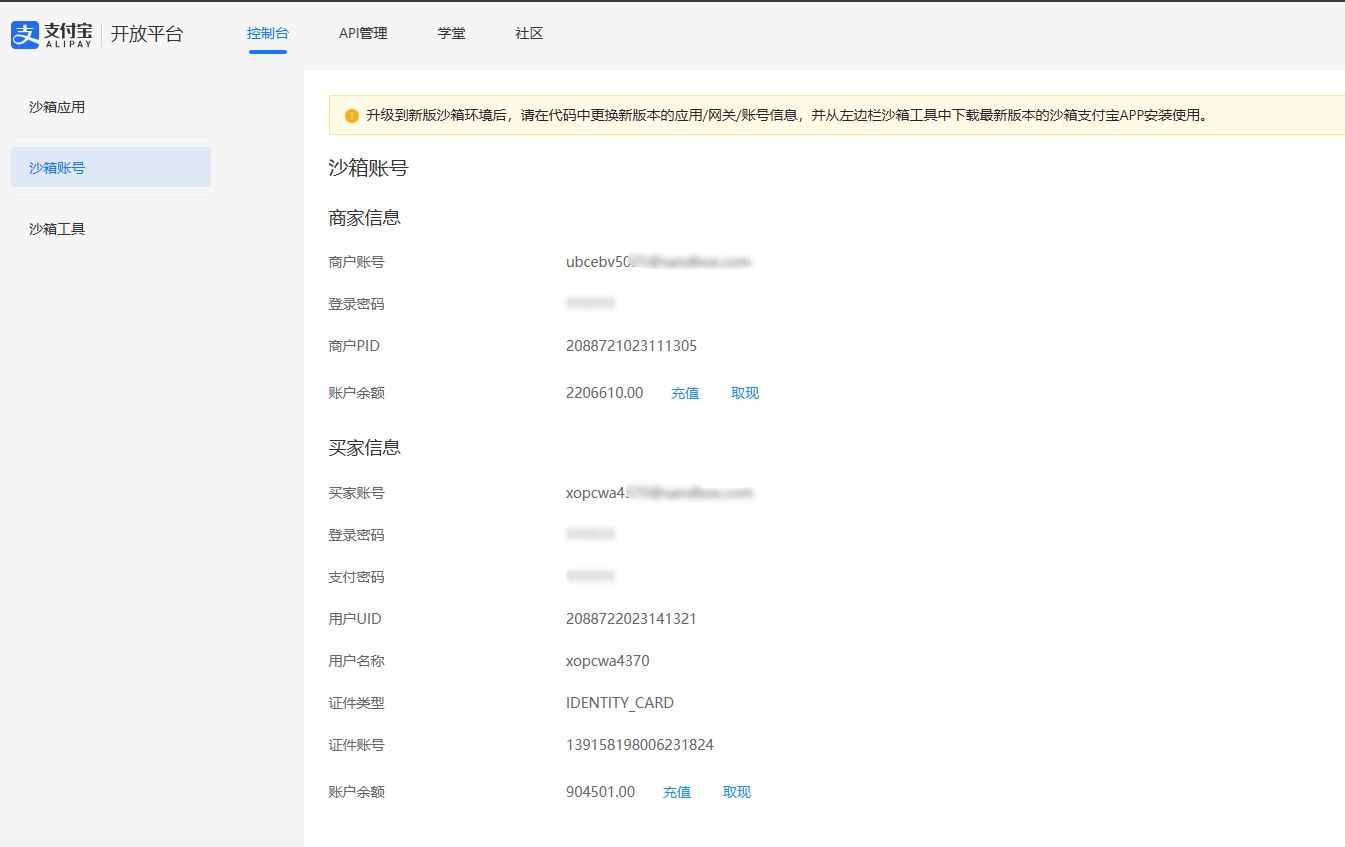Image resolution: width=1345 pixels, height=847 pixels.
Task: Go to the 学堂 tab
Action: [451, 33]
